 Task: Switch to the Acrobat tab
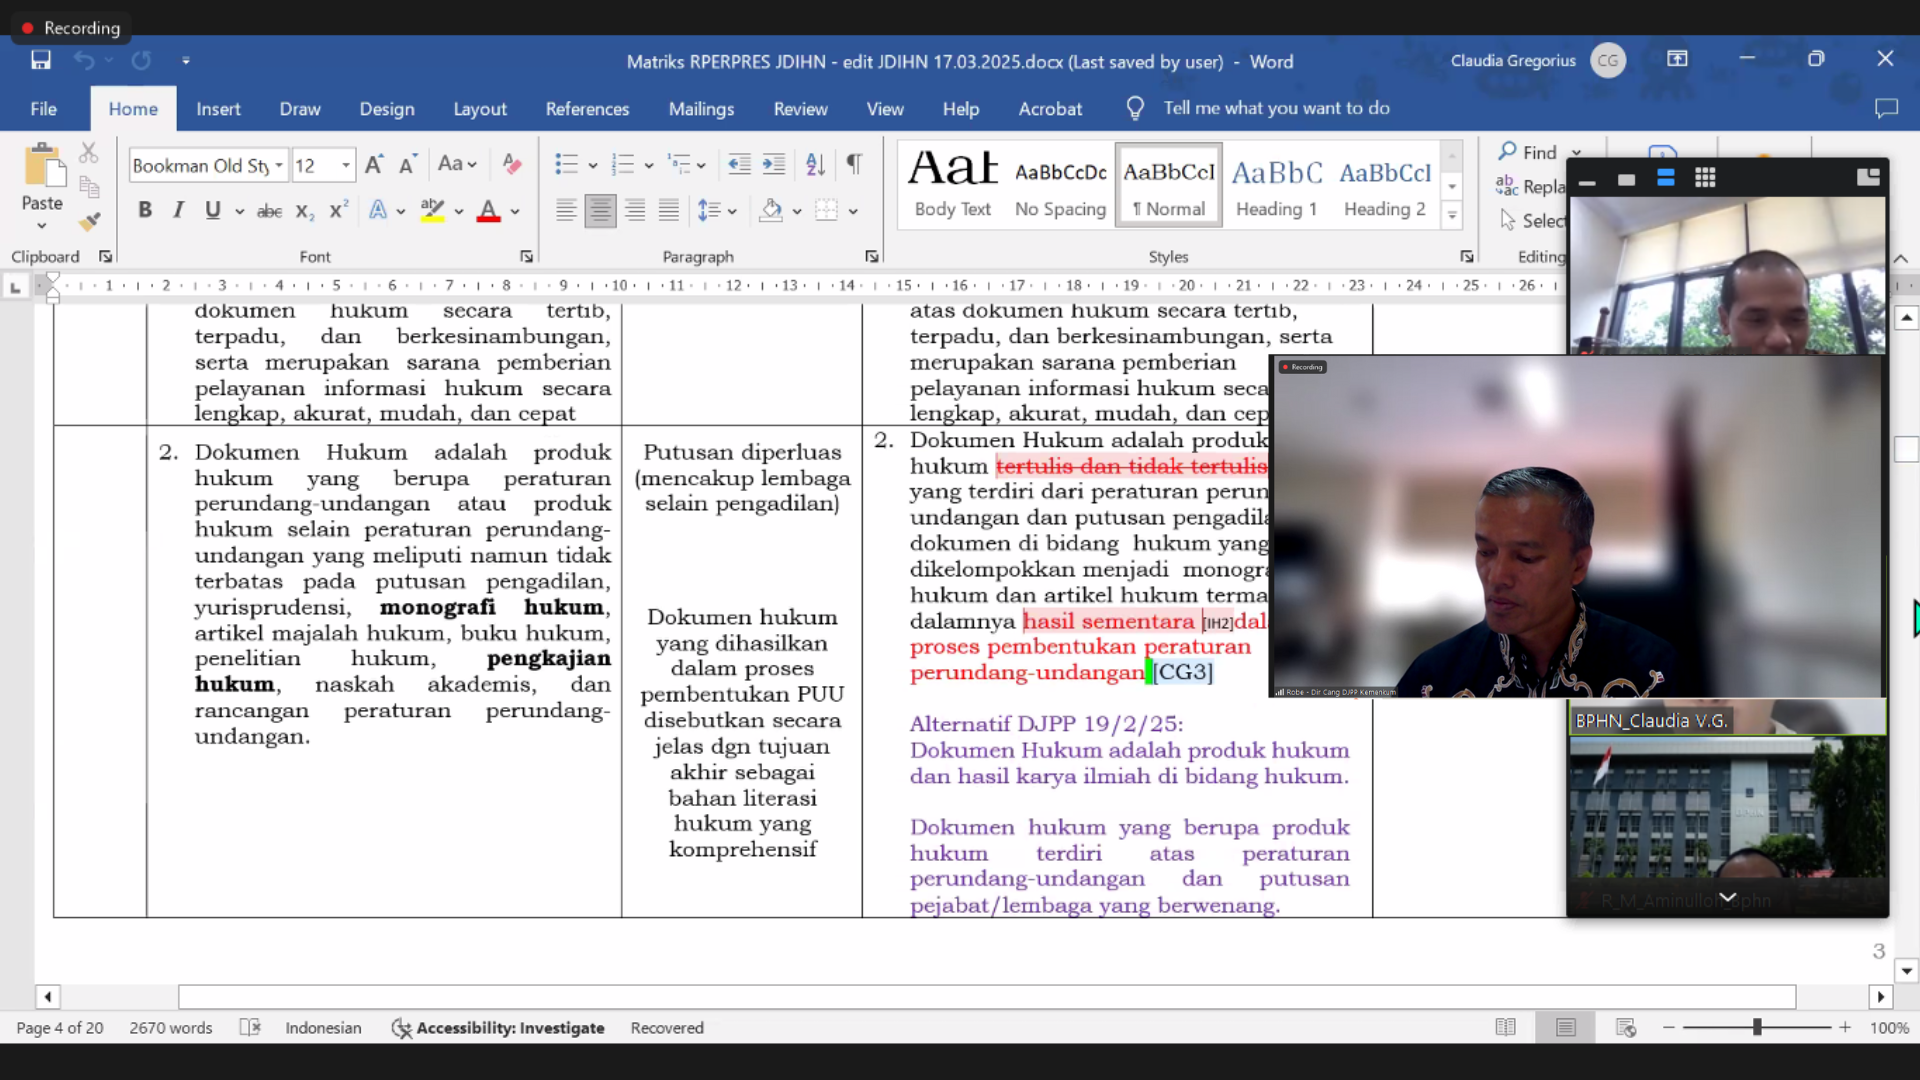point(1050,108)
